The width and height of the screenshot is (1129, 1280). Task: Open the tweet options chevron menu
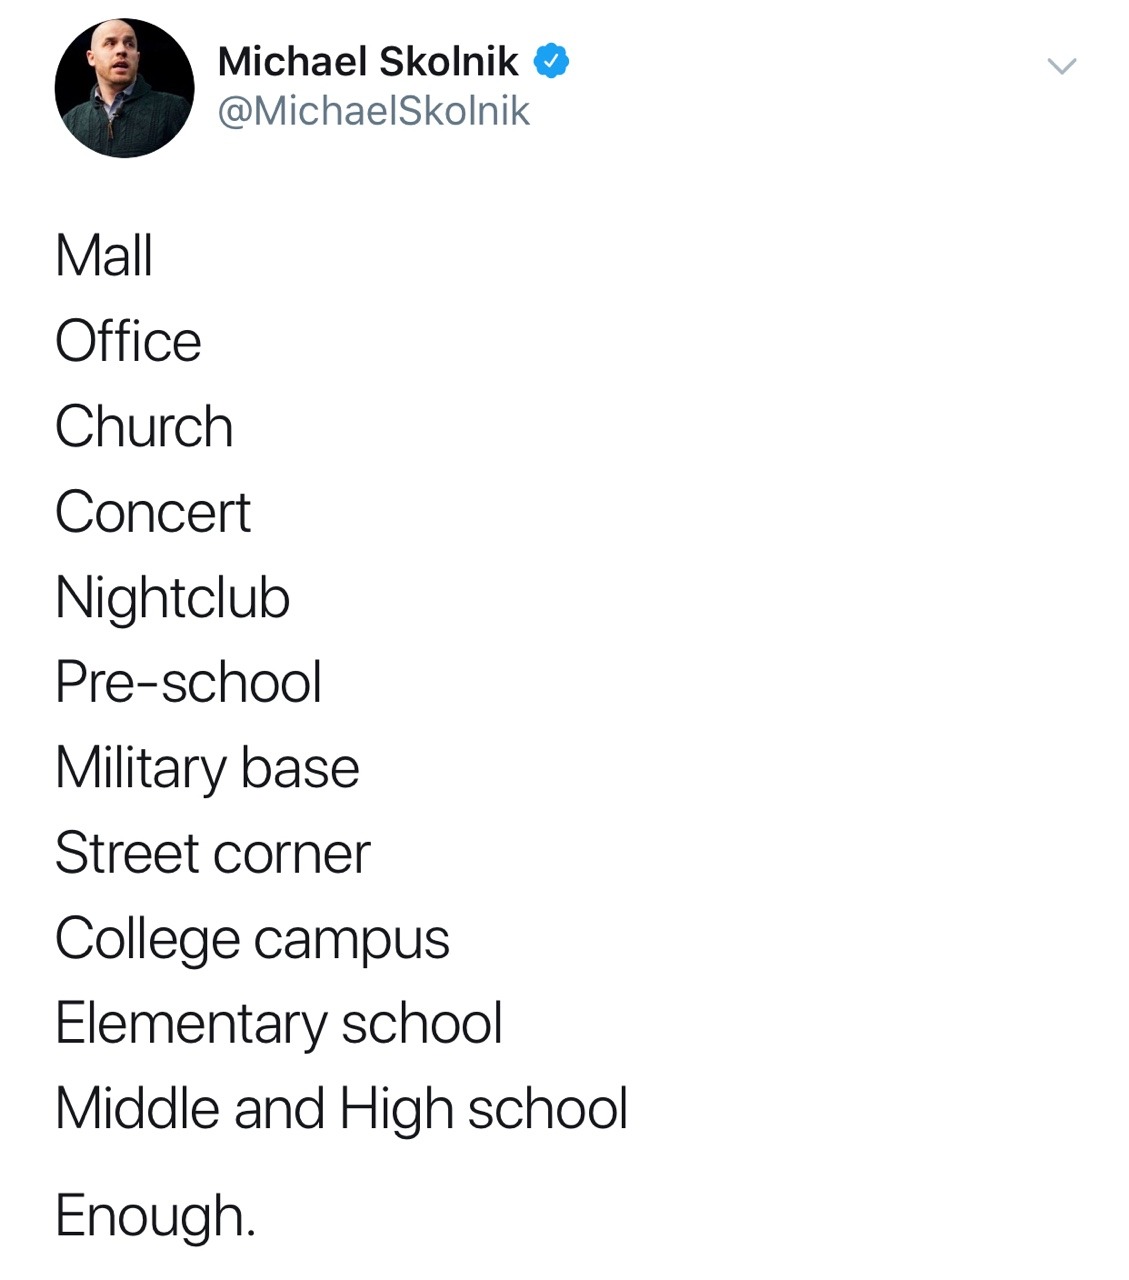click(x=1061, y=67)
